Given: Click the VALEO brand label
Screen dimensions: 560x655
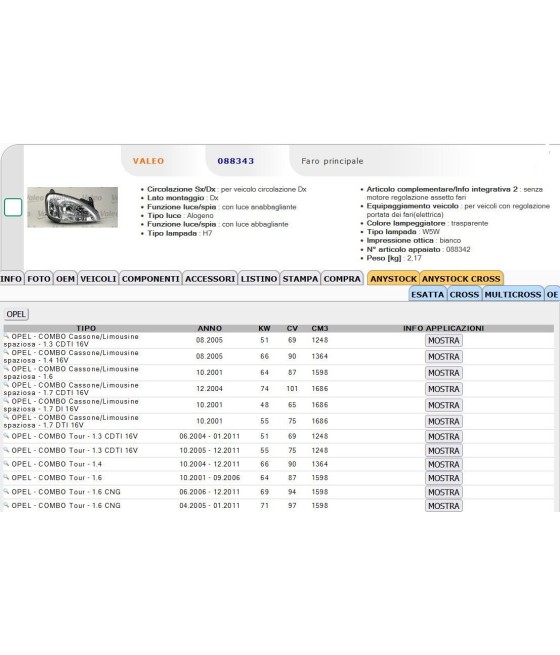Looking at the screenshot, I should (x=148, y=161).
